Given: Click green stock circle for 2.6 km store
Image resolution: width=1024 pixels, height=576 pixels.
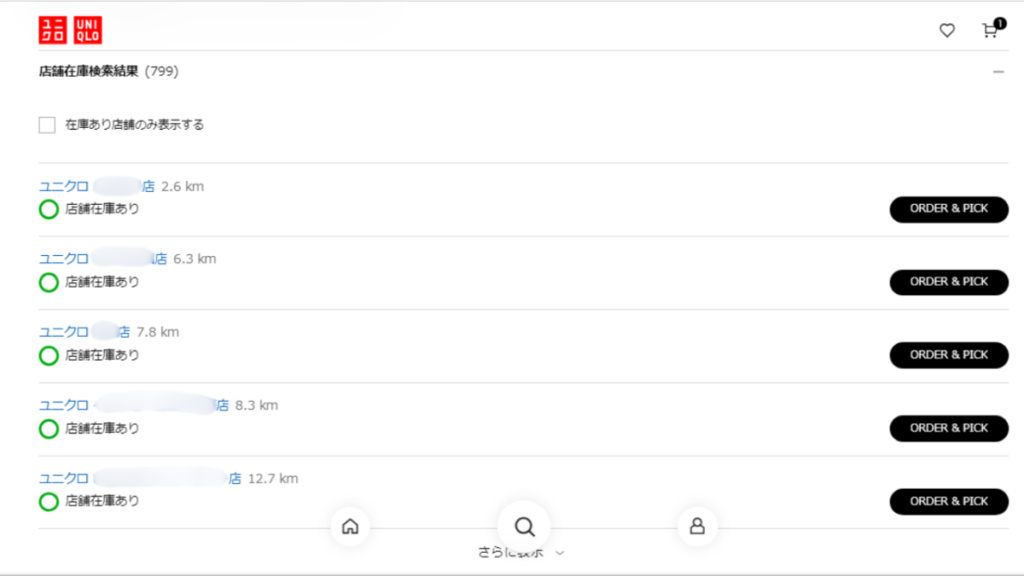Looking at the screenshot, I should (48, 209).
